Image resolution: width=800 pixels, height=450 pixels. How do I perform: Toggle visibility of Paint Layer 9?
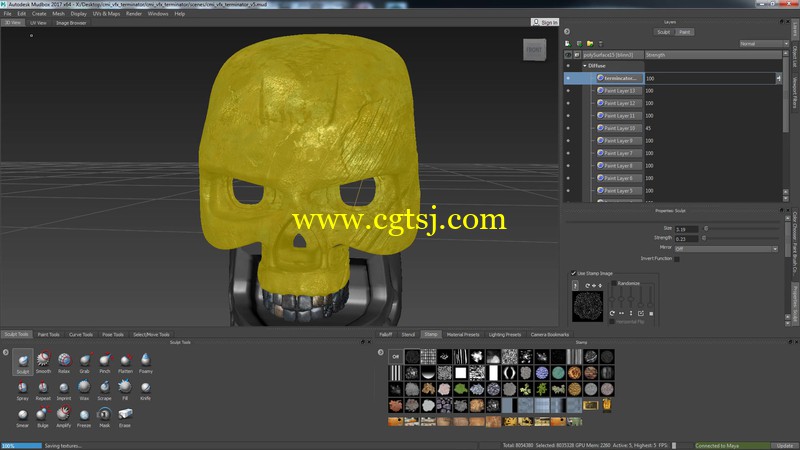tap(568, 141)
